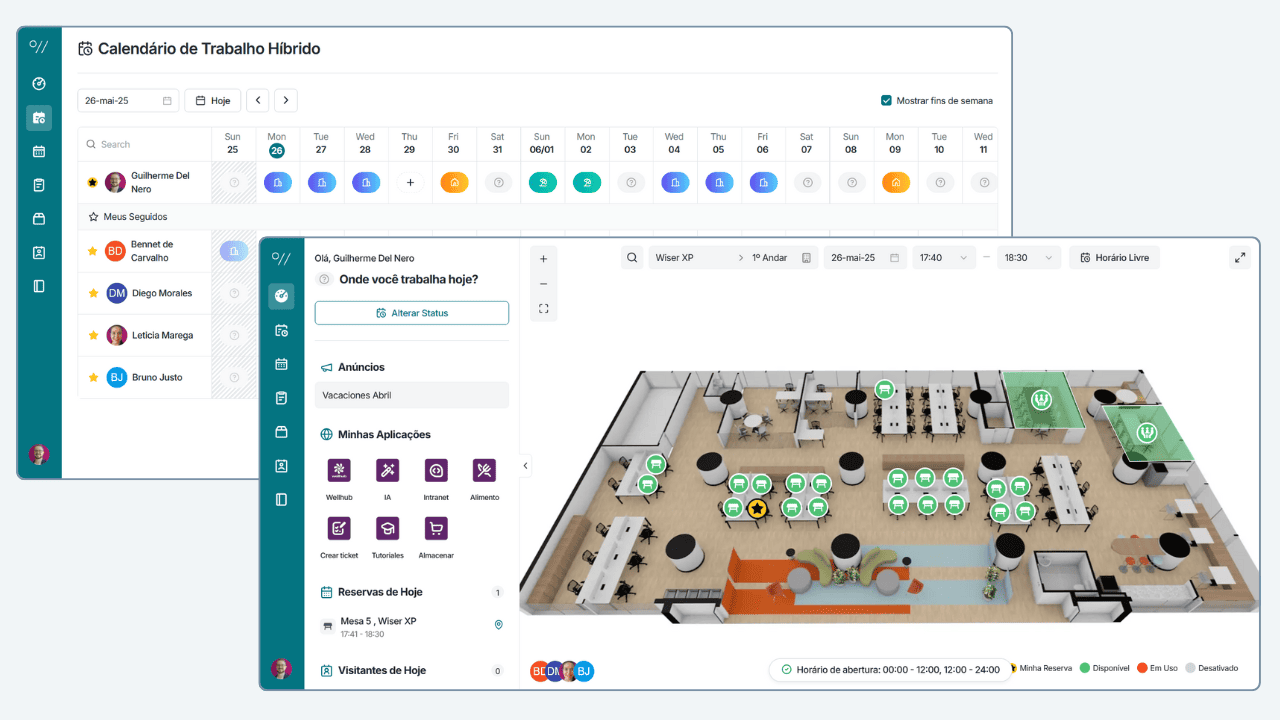This screenshot has width=1280, height=720.
Task: Collapse the left panel with the chevron
Action: 526,466
